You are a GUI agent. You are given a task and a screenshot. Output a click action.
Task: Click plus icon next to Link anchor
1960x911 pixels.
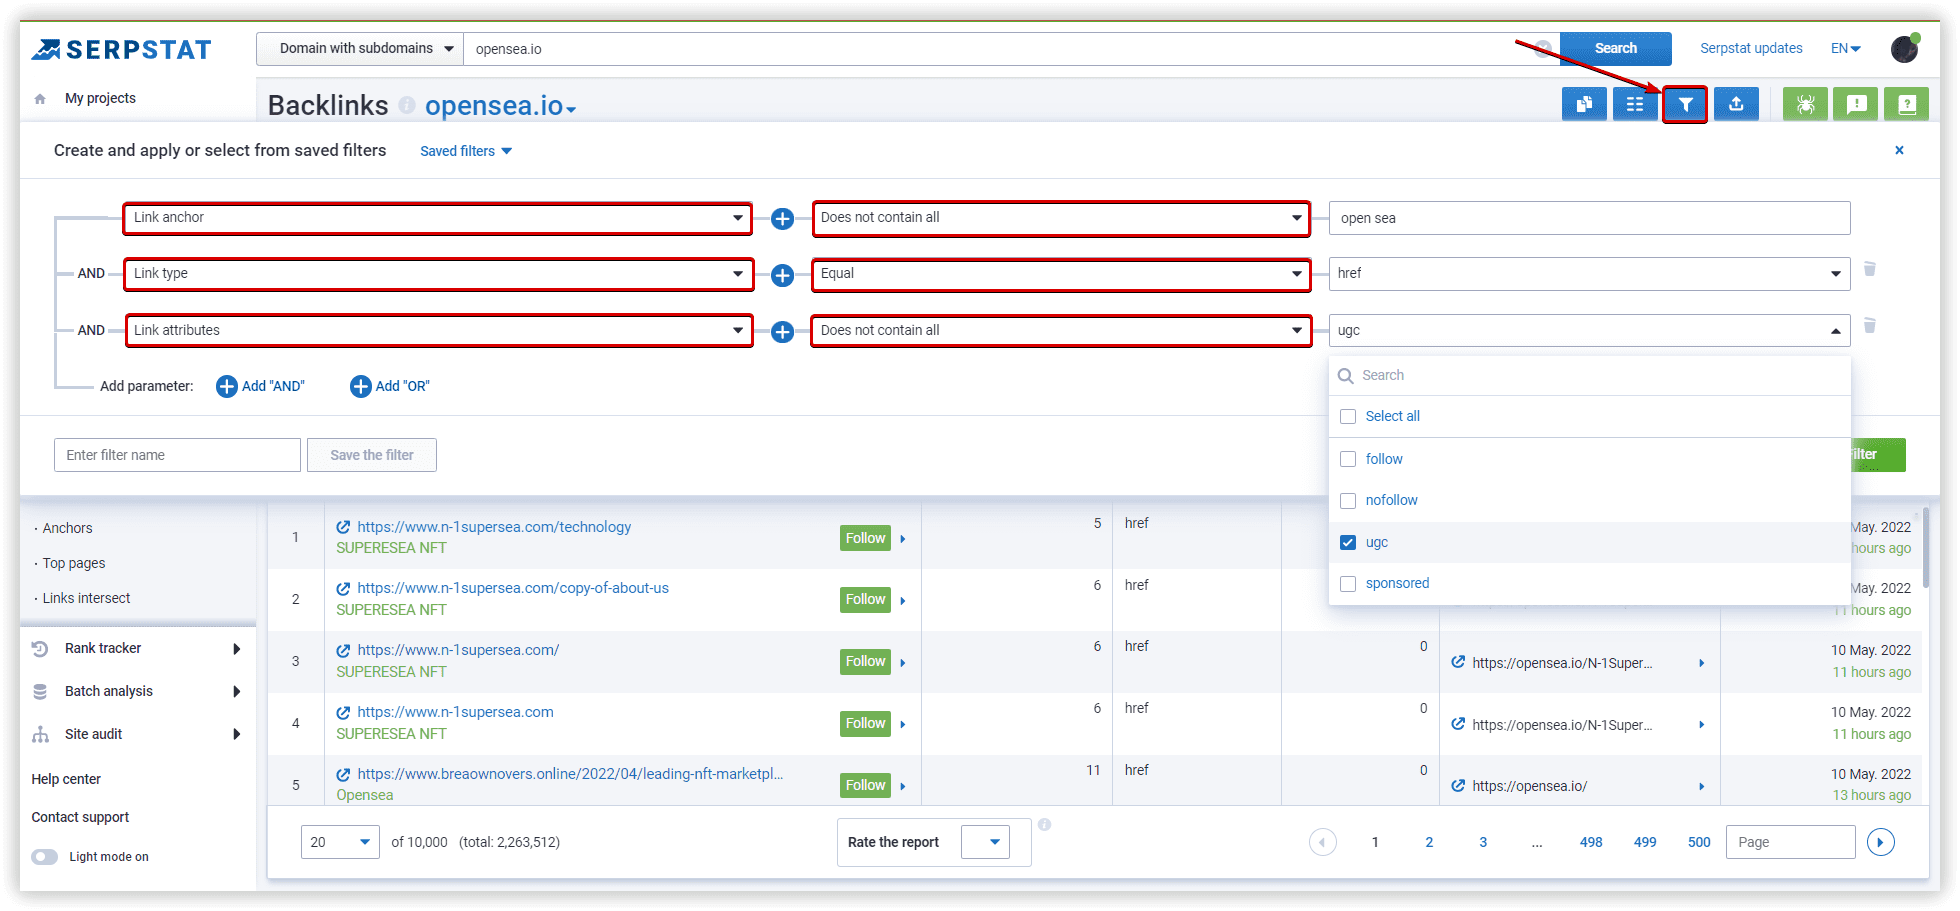click(782, 219)
